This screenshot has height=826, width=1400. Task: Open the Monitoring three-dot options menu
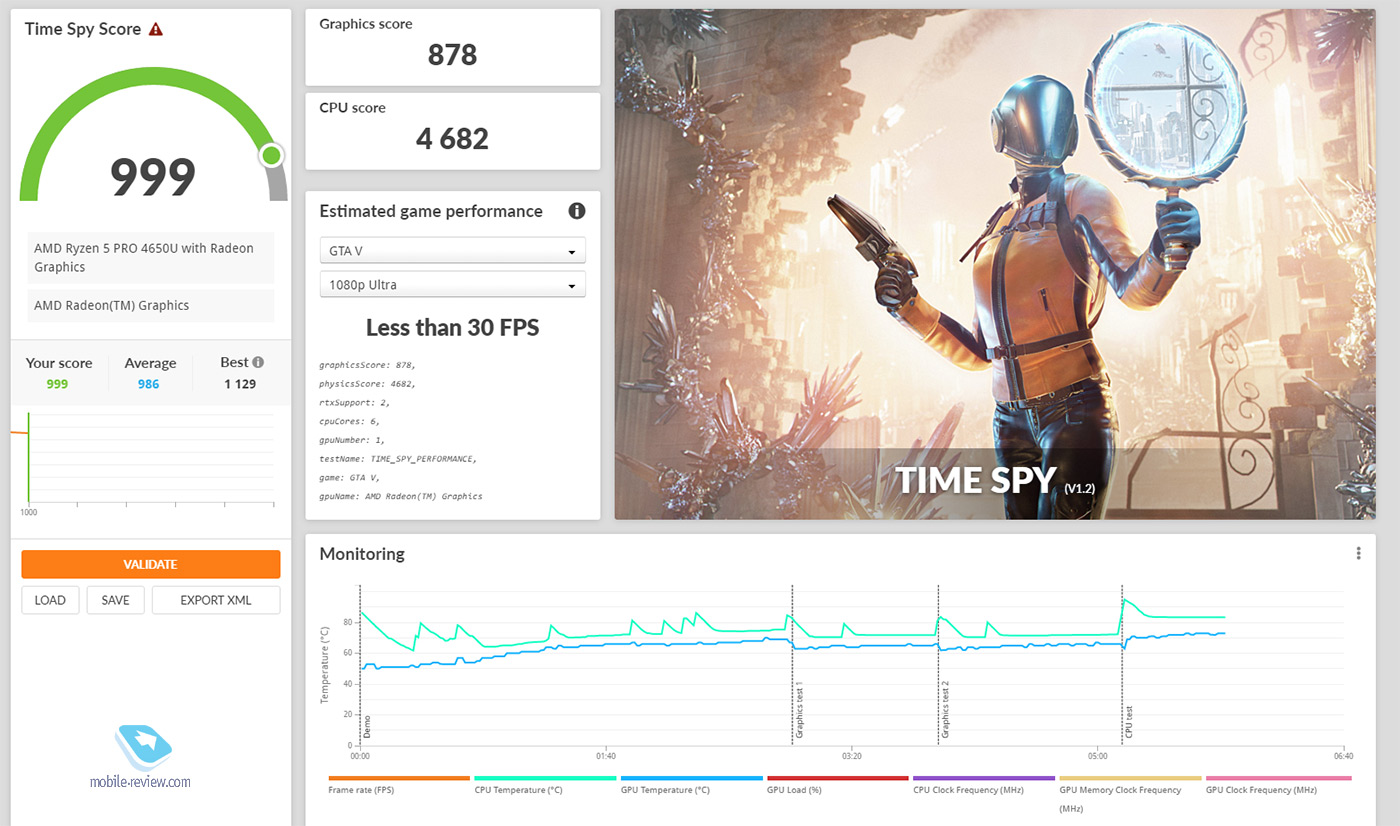[x=1358, y=553]
